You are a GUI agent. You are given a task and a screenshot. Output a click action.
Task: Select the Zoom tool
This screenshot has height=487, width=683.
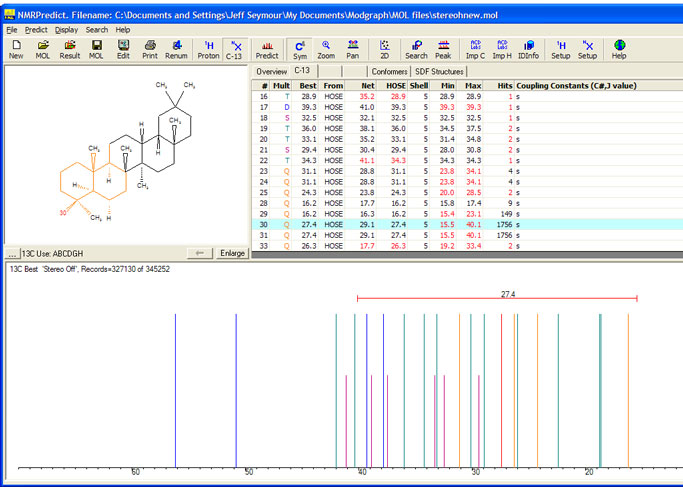tap(326, 49)
